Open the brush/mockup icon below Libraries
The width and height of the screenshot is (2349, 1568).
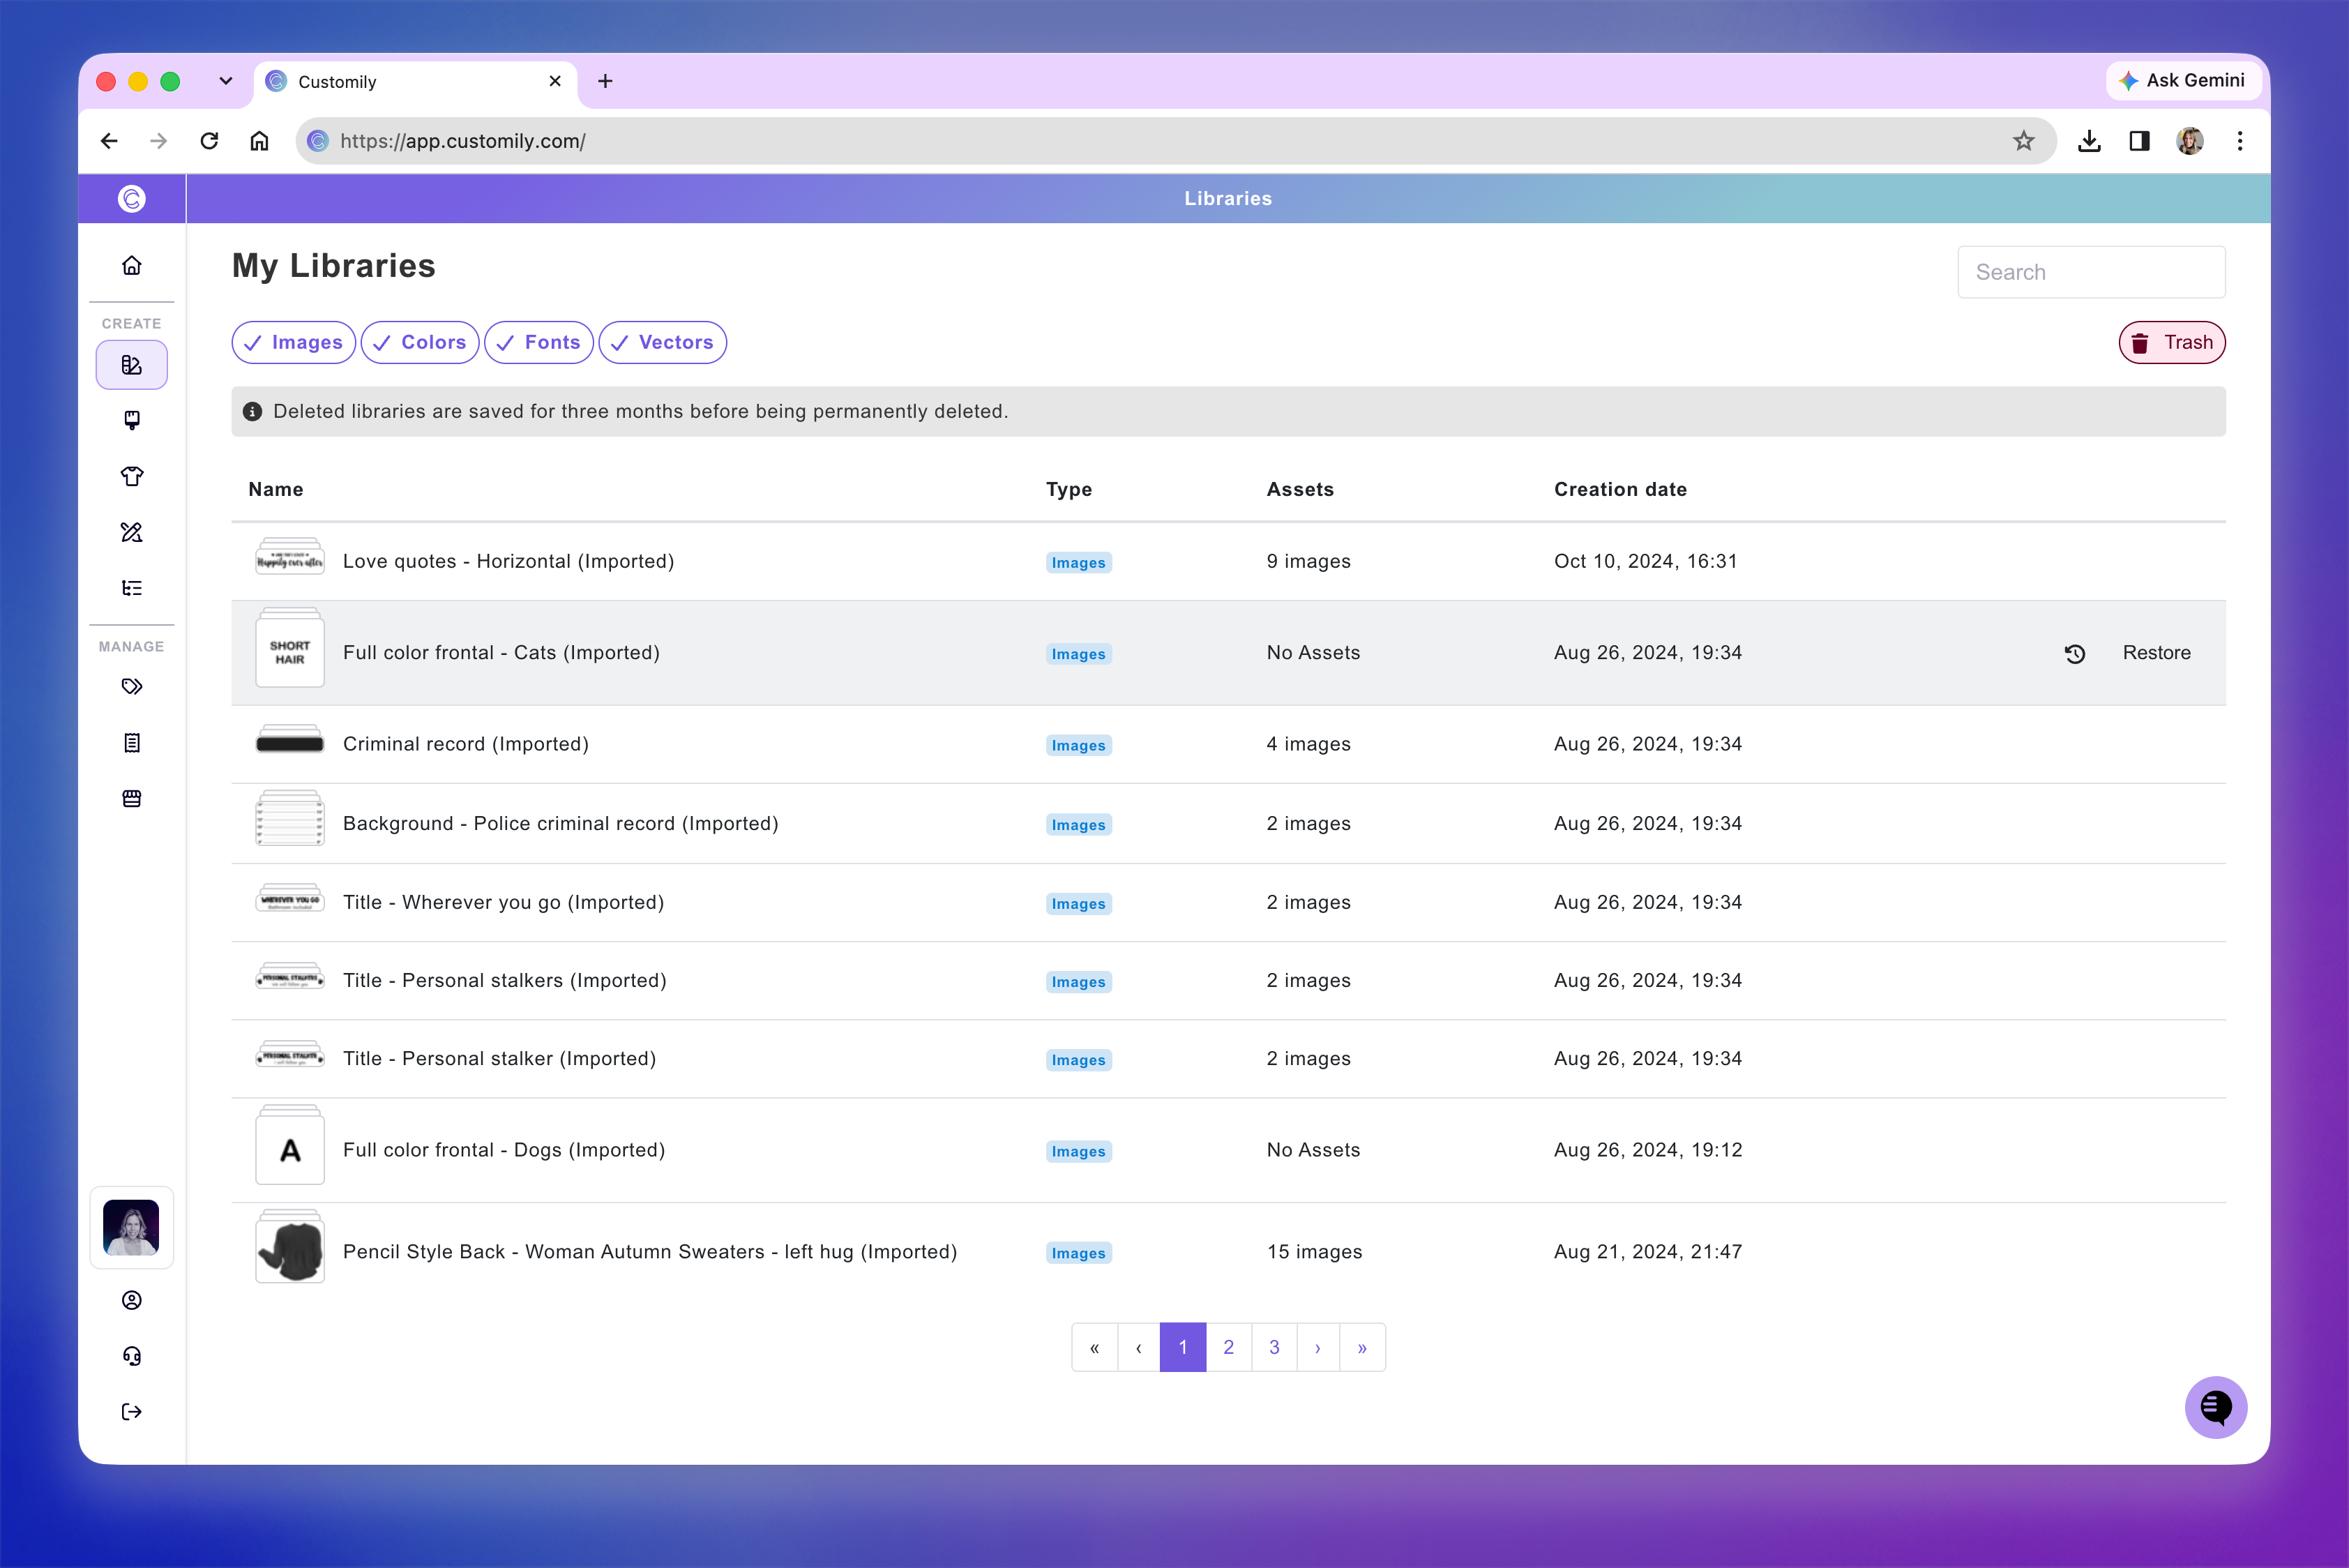(x=131, y=420)
